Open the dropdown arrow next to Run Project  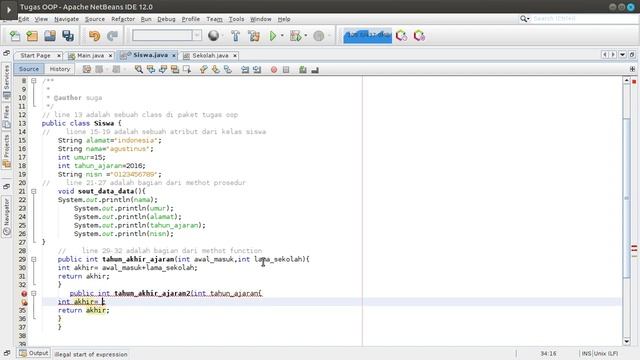[282, 36]
